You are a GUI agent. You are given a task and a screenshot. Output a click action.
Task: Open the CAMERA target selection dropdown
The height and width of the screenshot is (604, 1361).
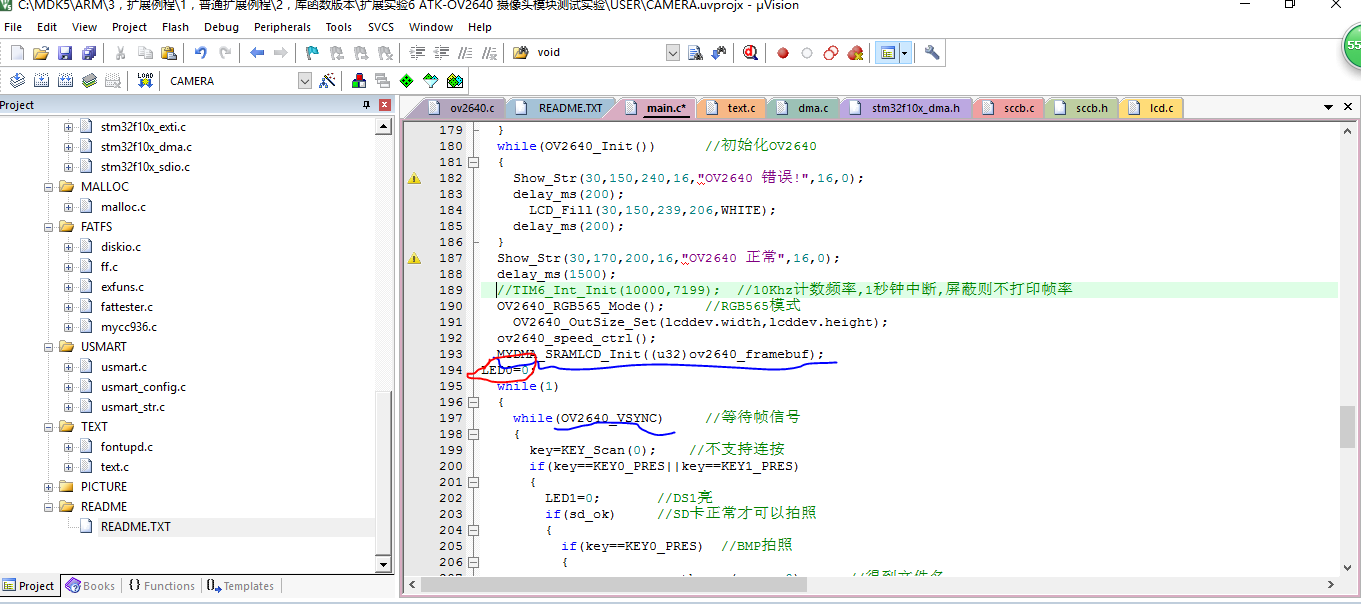click(x=305, y=81)
